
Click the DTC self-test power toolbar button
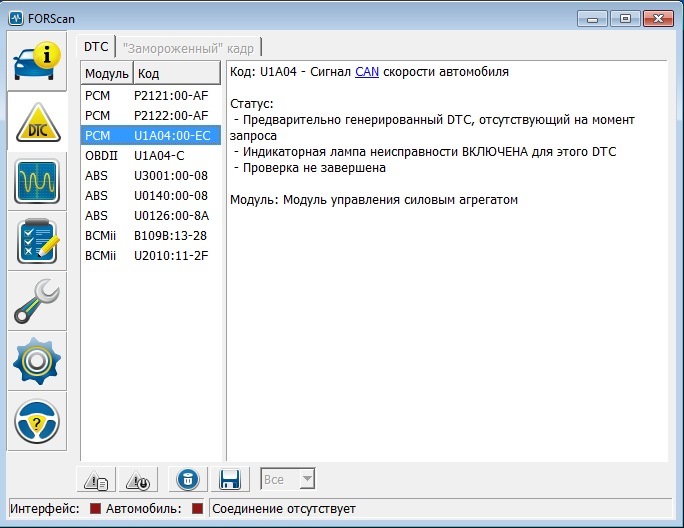(x=138, y=480)
